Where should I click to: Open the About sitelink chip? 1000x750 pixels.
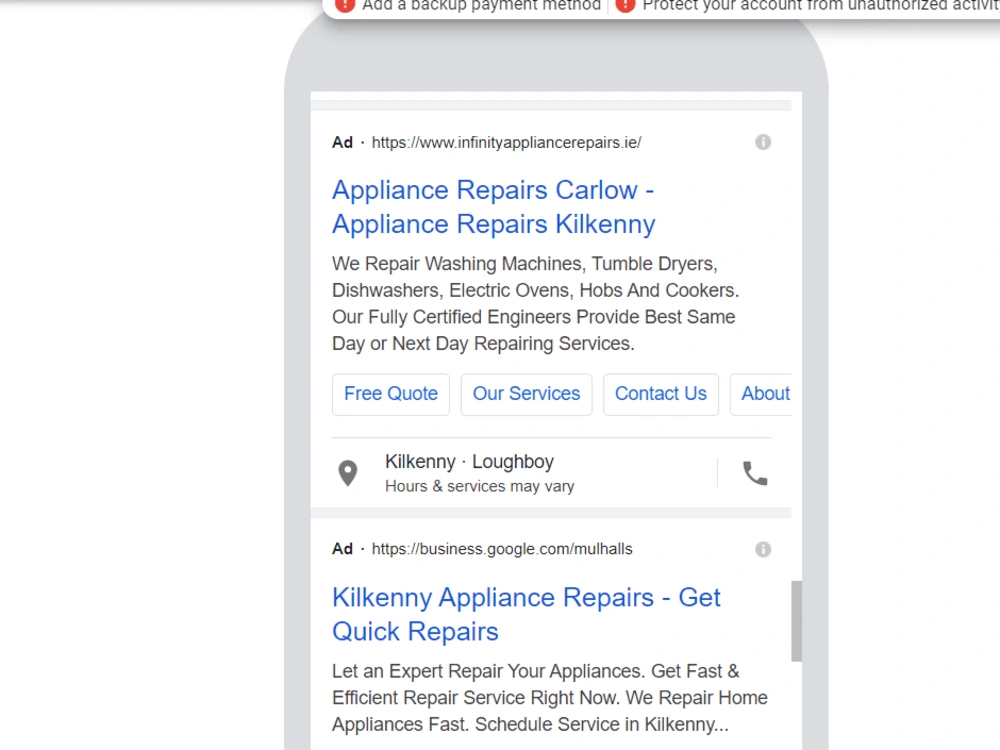761,394
